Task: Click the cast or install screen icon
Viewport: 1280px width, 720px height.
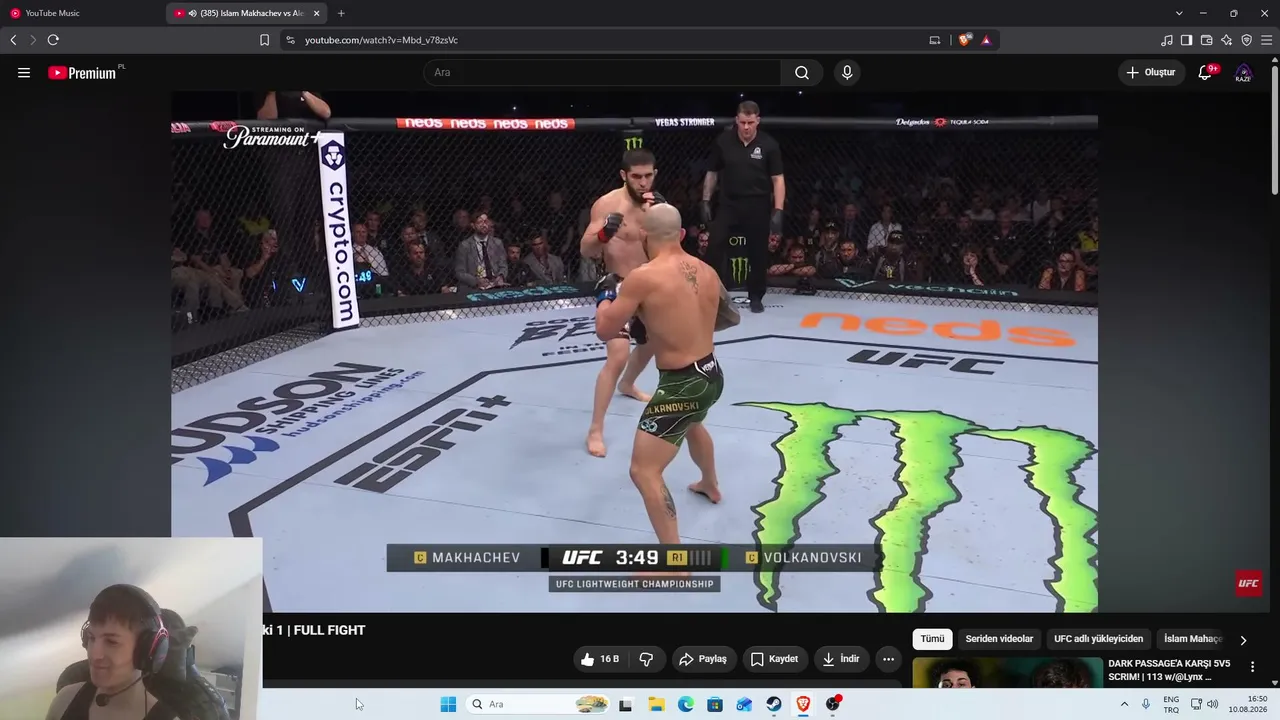Action: (935, 40)
